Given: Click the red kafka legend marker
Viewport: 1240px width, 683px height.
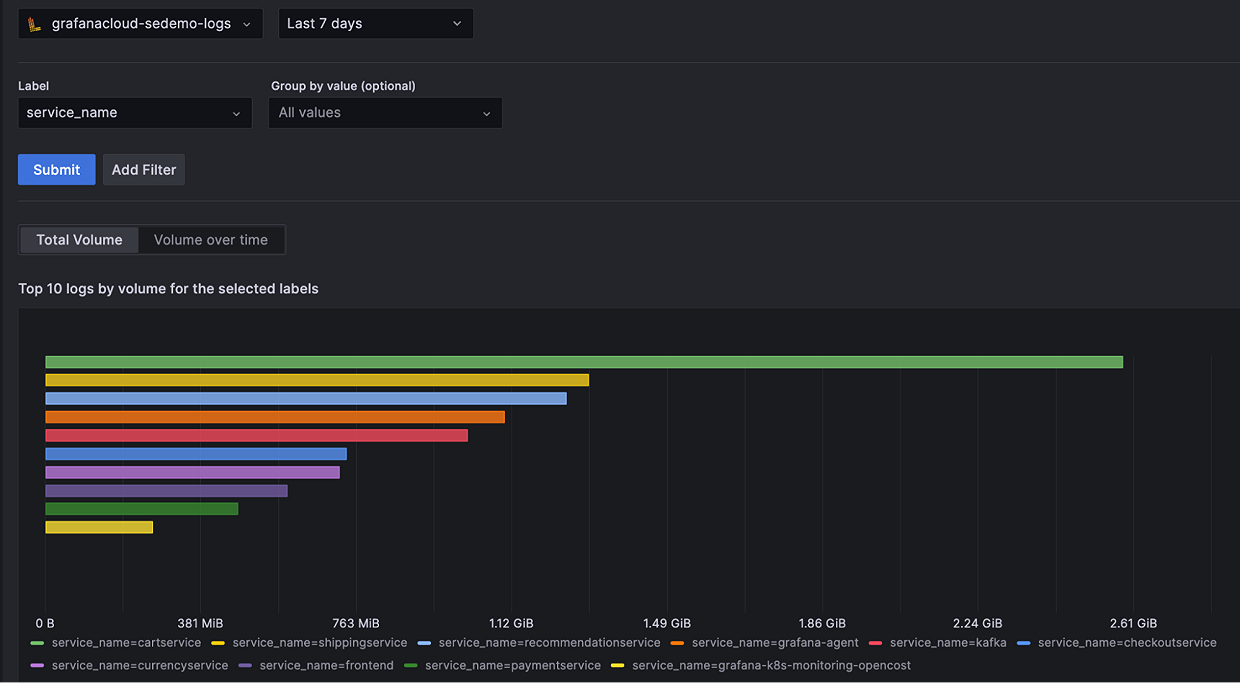Looking at the screenshot, I should coord(874,642).
